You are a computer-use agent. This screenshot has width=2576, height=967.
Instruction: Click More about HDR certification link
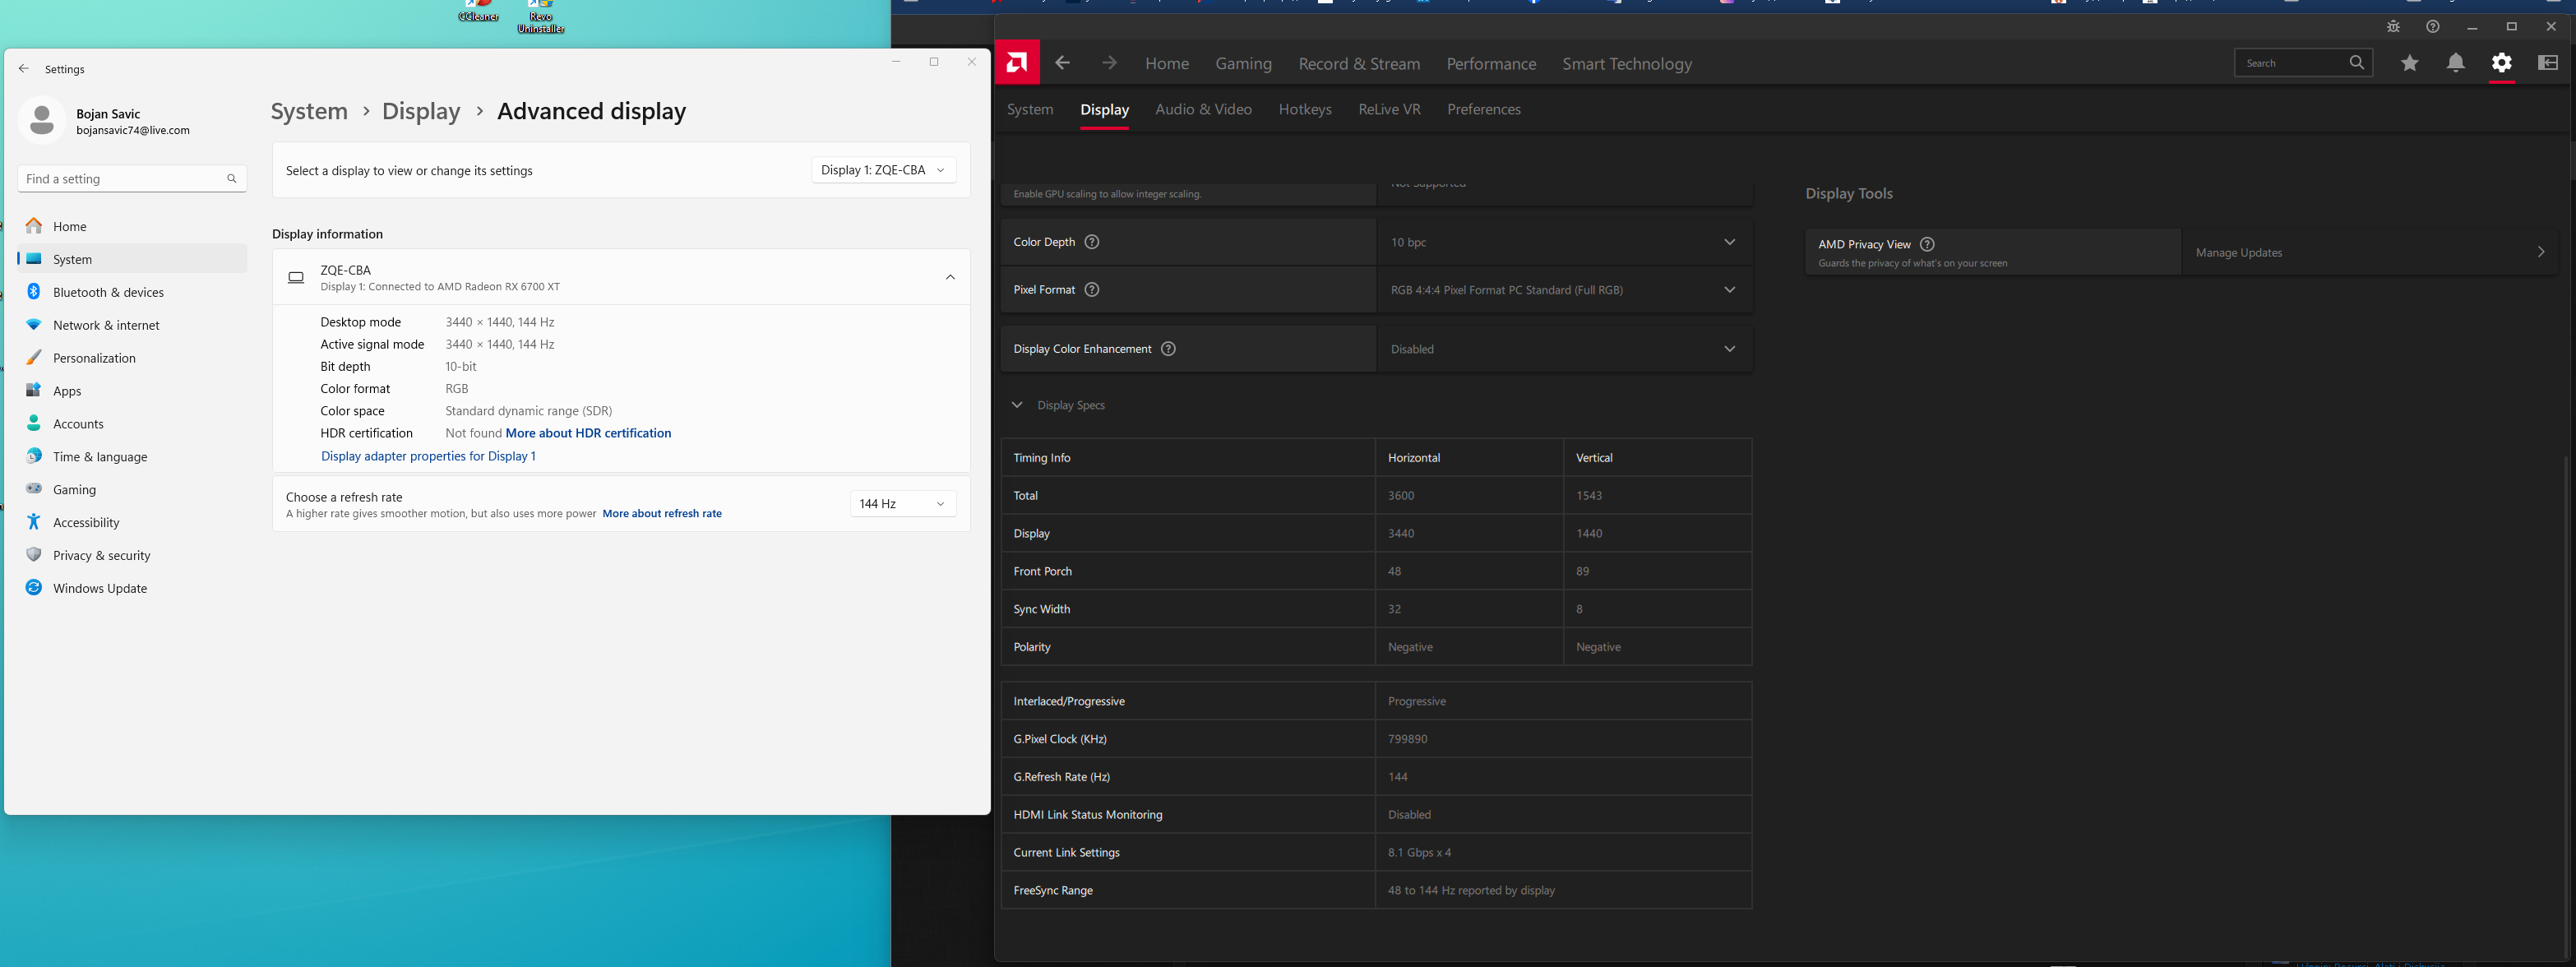click(x=588, y=433)
